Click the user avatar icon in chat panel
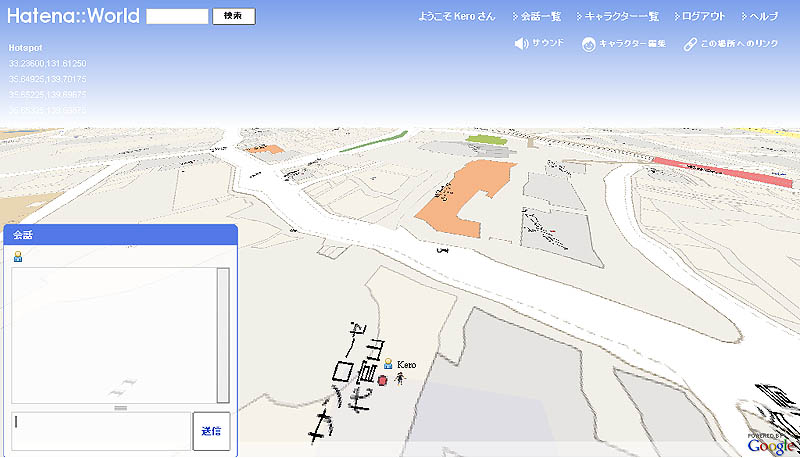The image size is (800, 458). tap(18, 256)
